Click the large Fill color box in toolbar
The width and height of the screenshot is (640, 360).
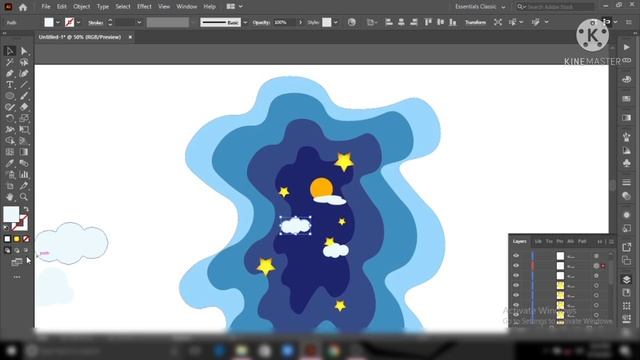pyautogui.click(x=11, y=214)
